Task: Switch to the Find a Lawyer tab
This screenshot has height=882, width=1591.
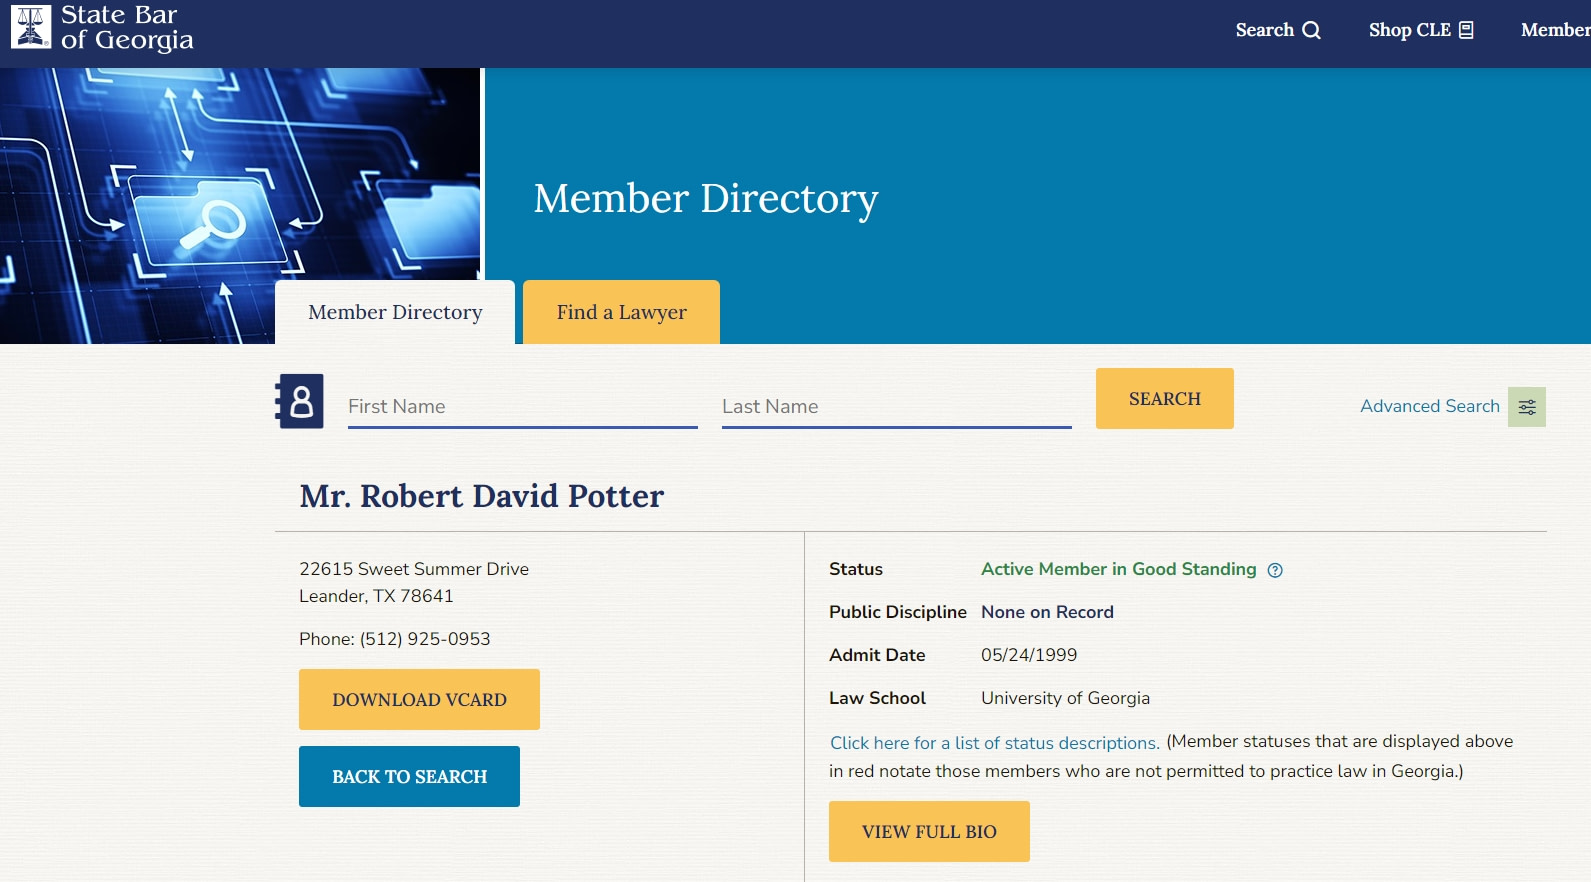Action: tap(621, 312)
